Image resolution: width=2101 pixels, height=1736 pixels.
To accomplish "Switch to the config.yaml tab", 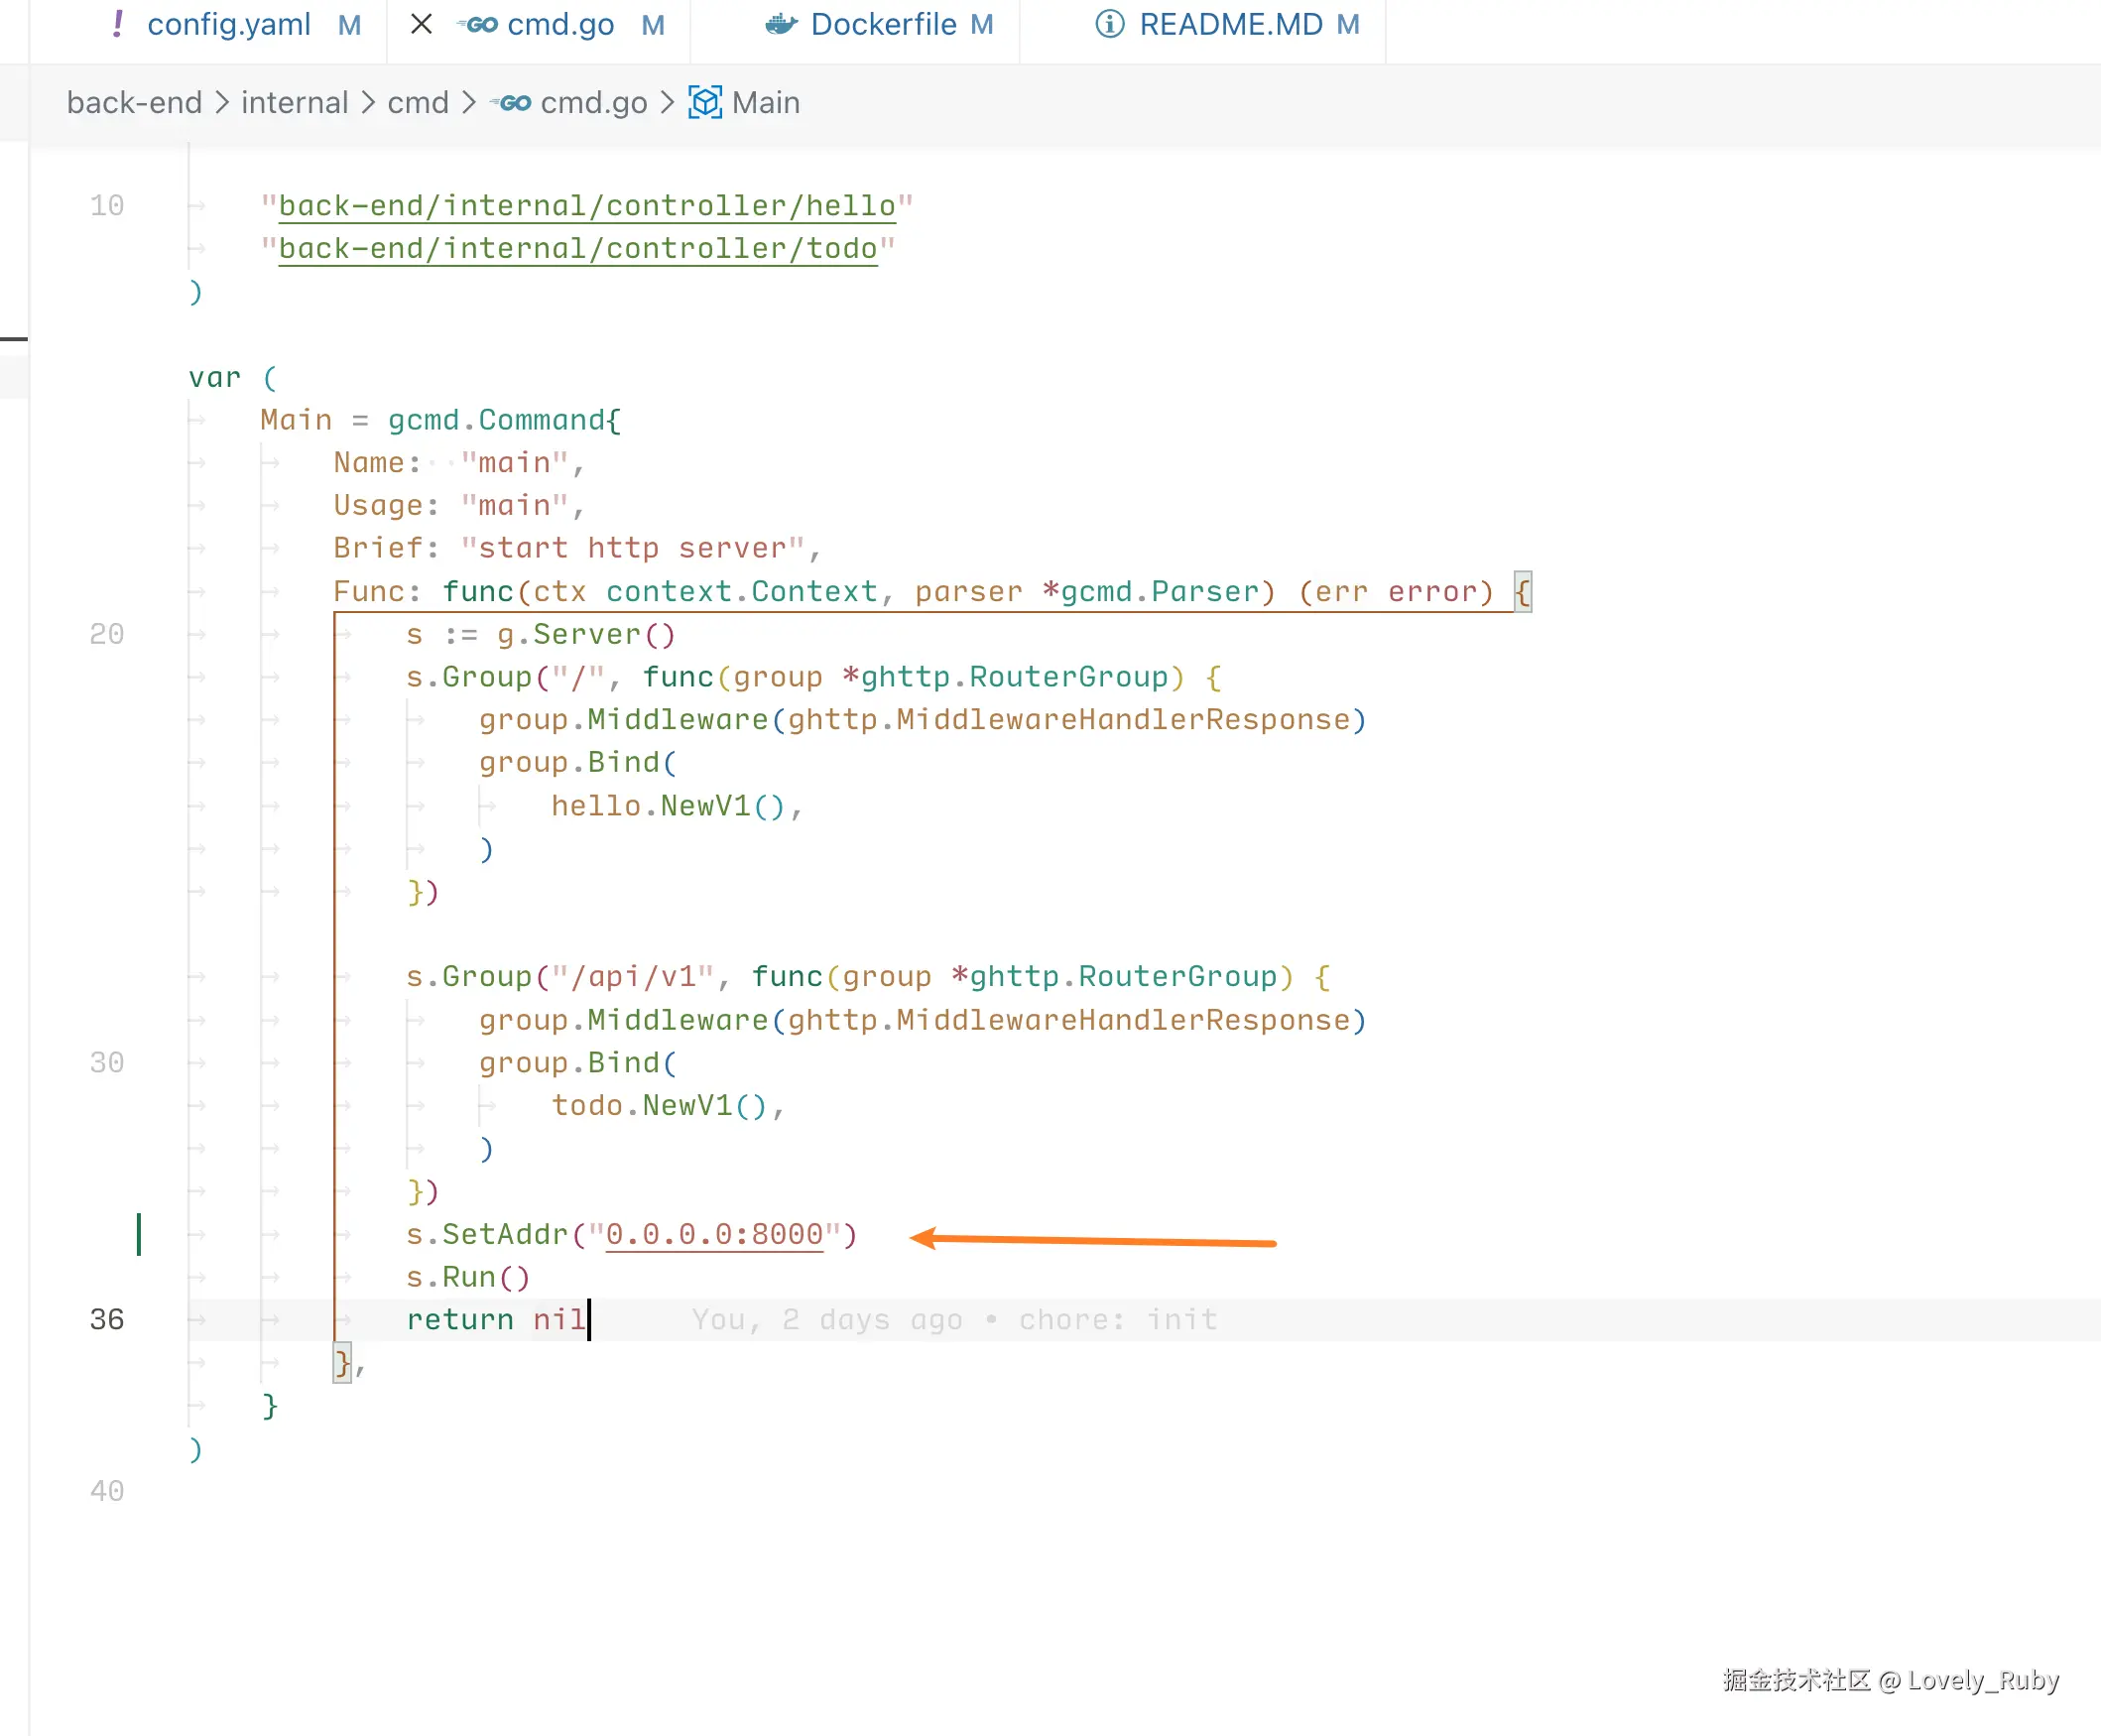I will 228,24.
